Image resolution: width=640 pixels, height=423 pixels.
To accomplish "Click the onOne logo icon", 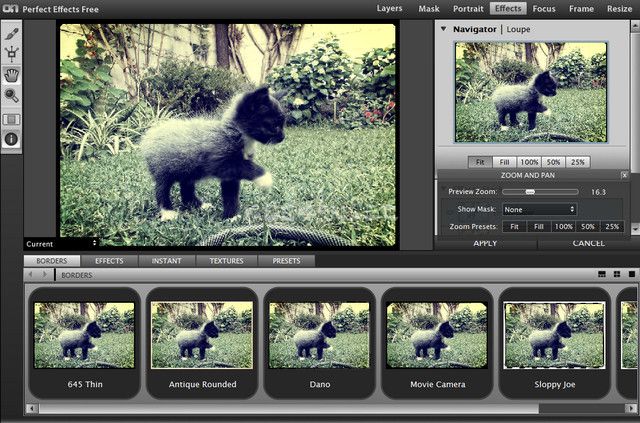I will click(x=10, y=7).
